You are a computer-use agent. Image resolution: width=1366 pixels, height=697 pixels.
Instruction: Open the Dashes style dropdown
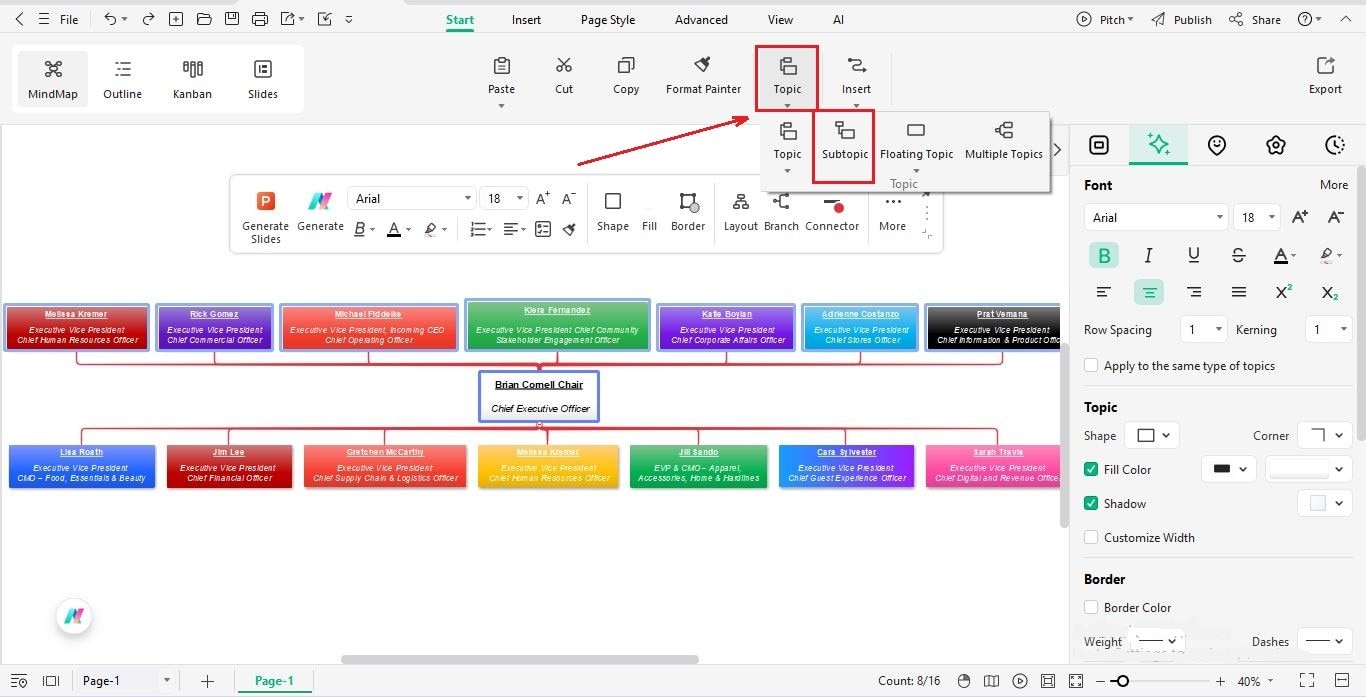coord(1325,641)
